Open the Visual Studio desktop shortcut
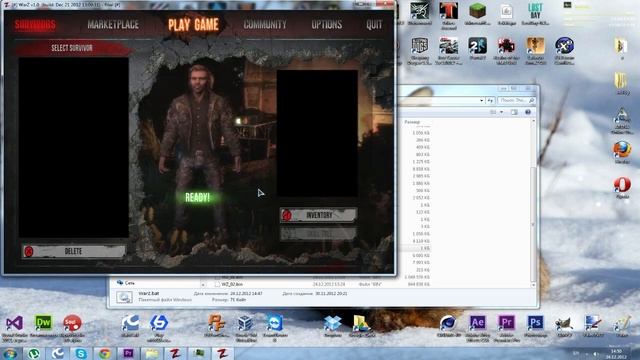This screenshot has height=360, width=640. (x=15, y=328)
